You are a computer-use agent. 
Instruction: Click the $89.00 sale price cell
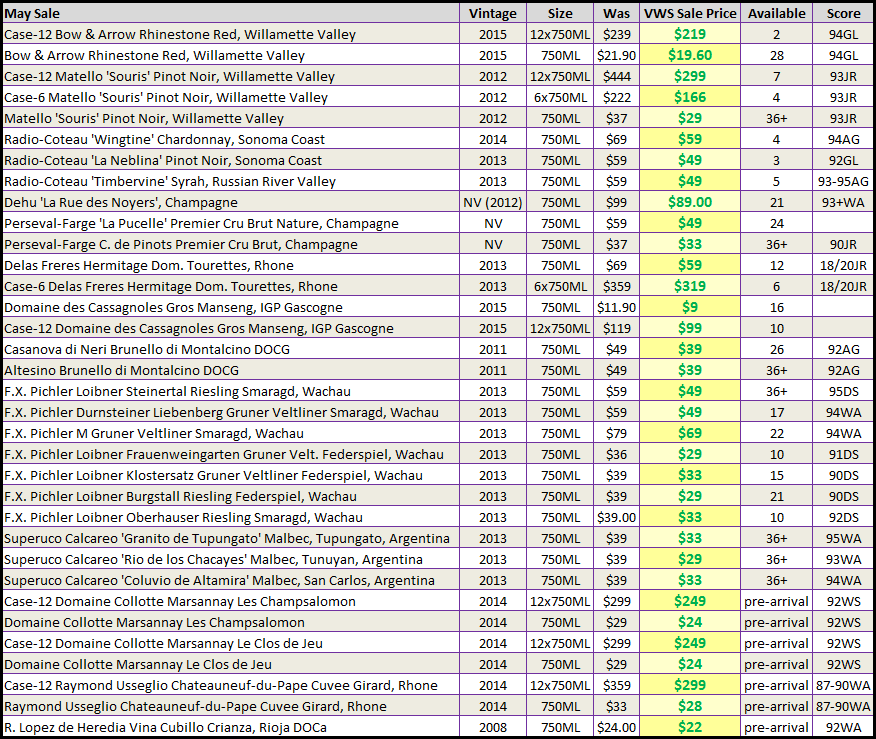(x=690, y=202)
